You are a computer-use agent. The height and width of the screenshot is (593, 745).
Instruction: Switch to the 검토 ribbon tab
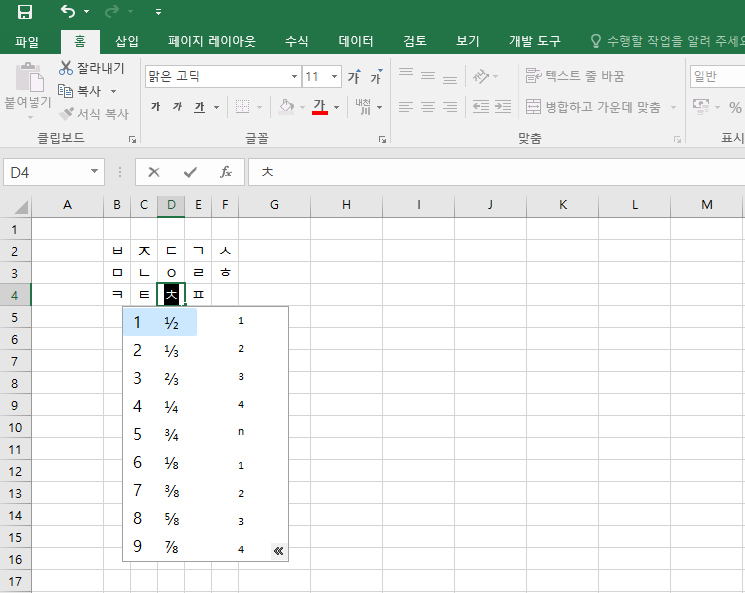point(415,41)
